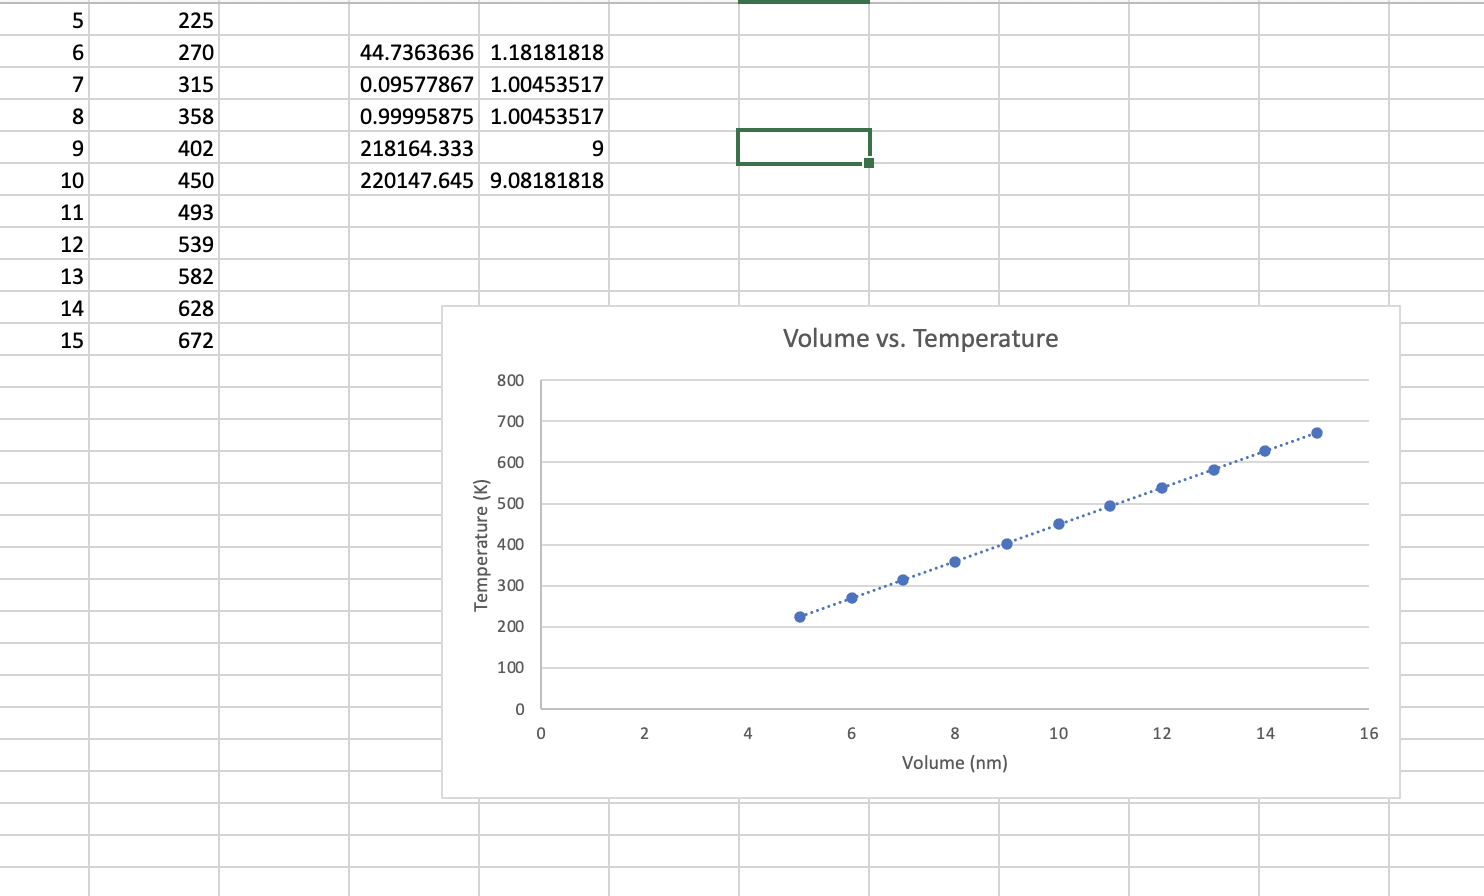Click the vertical axis title "Temperature (K)"
This screenshot has height=896, width=1484.
pos(481,544)
